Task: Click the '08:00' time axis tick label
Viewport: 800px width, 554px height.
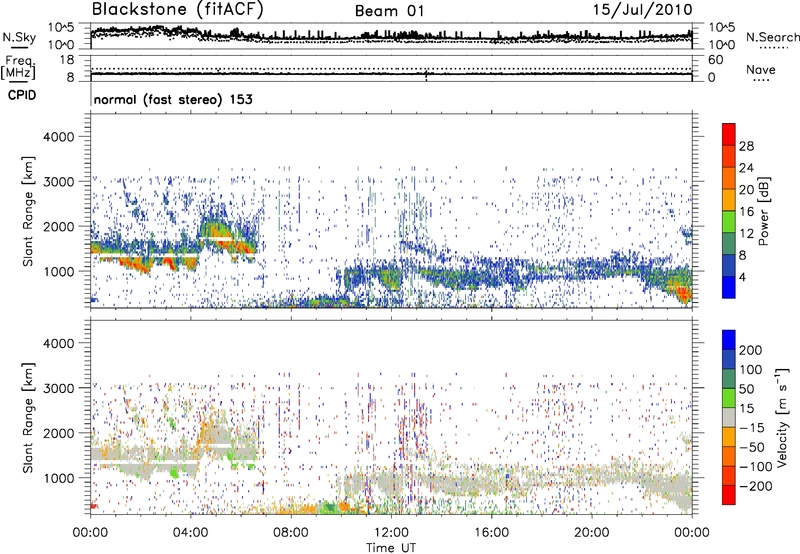Action: pyautogui.click(x=291, y=533)
